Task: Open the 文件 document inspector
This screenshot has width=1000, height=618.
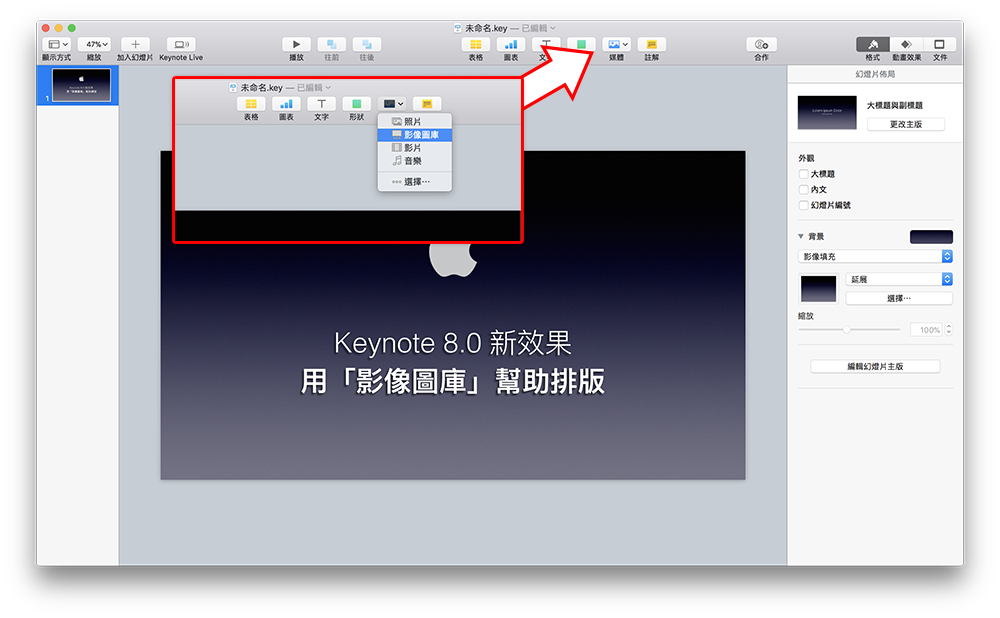Action: pyautogui.click(x=939, y=44)
